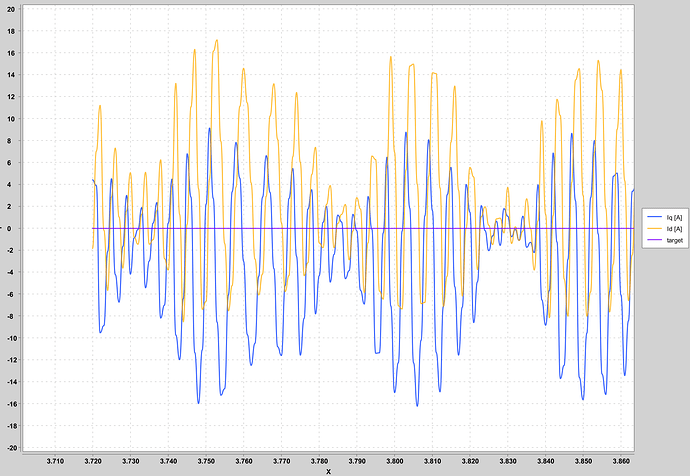Click the Iq [A] legend label
The width and height of the screenshot is (690, 476).
(x=674, y=217)
